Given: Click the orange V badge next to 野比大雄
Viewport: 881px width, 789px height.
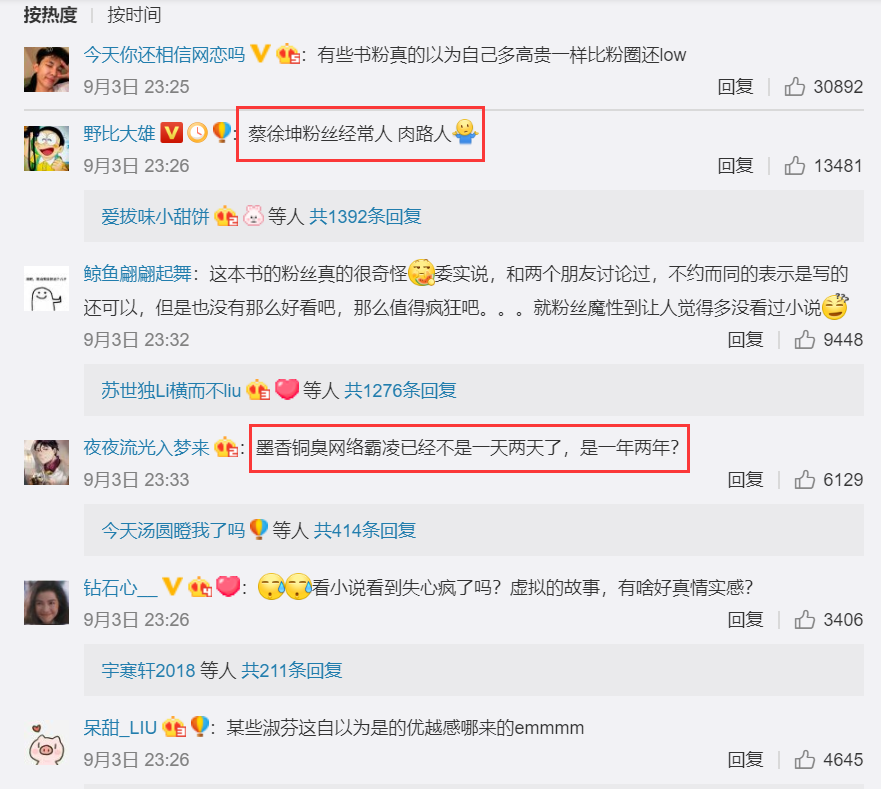Looking at the screenshot, I should pos(171,133).
